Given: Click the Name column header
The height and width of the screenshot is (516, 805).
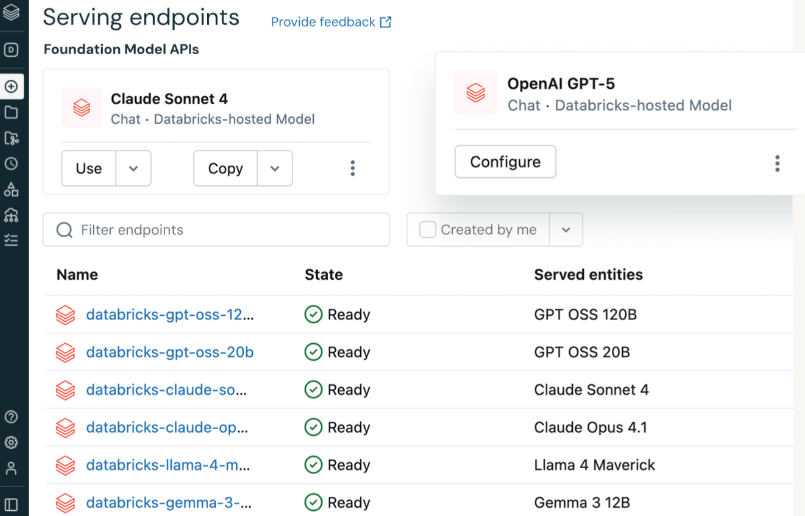Looking at the screenshot, I should click(x=77, y=275).
